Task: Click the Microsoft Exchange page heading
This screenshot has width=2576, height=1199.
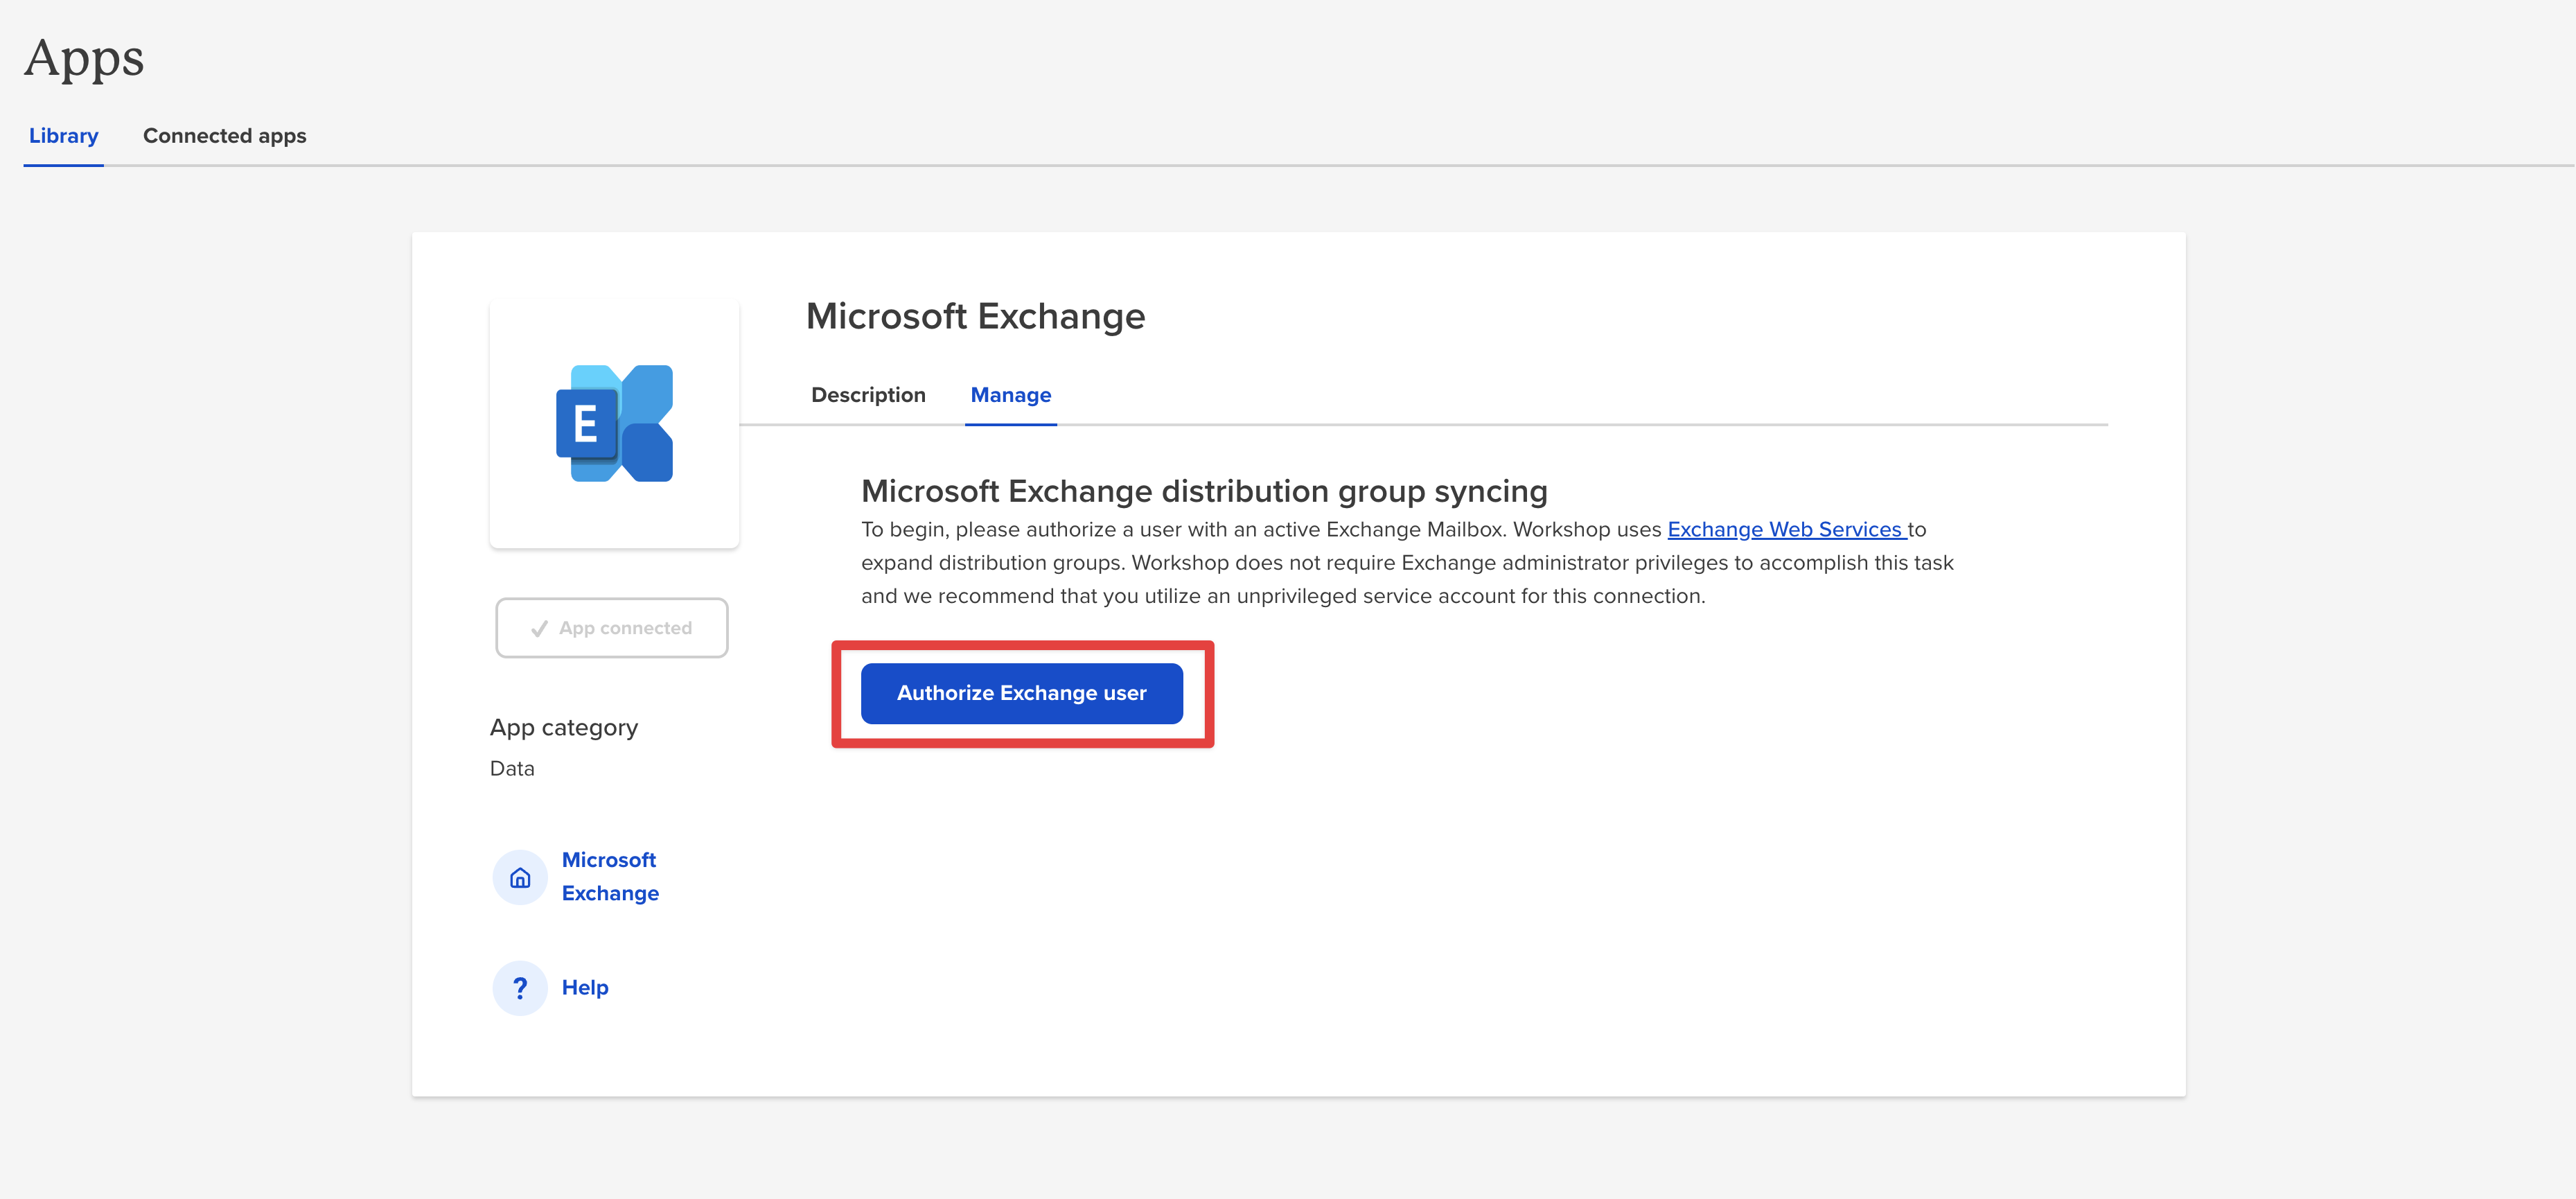Action: click(975, 316)
